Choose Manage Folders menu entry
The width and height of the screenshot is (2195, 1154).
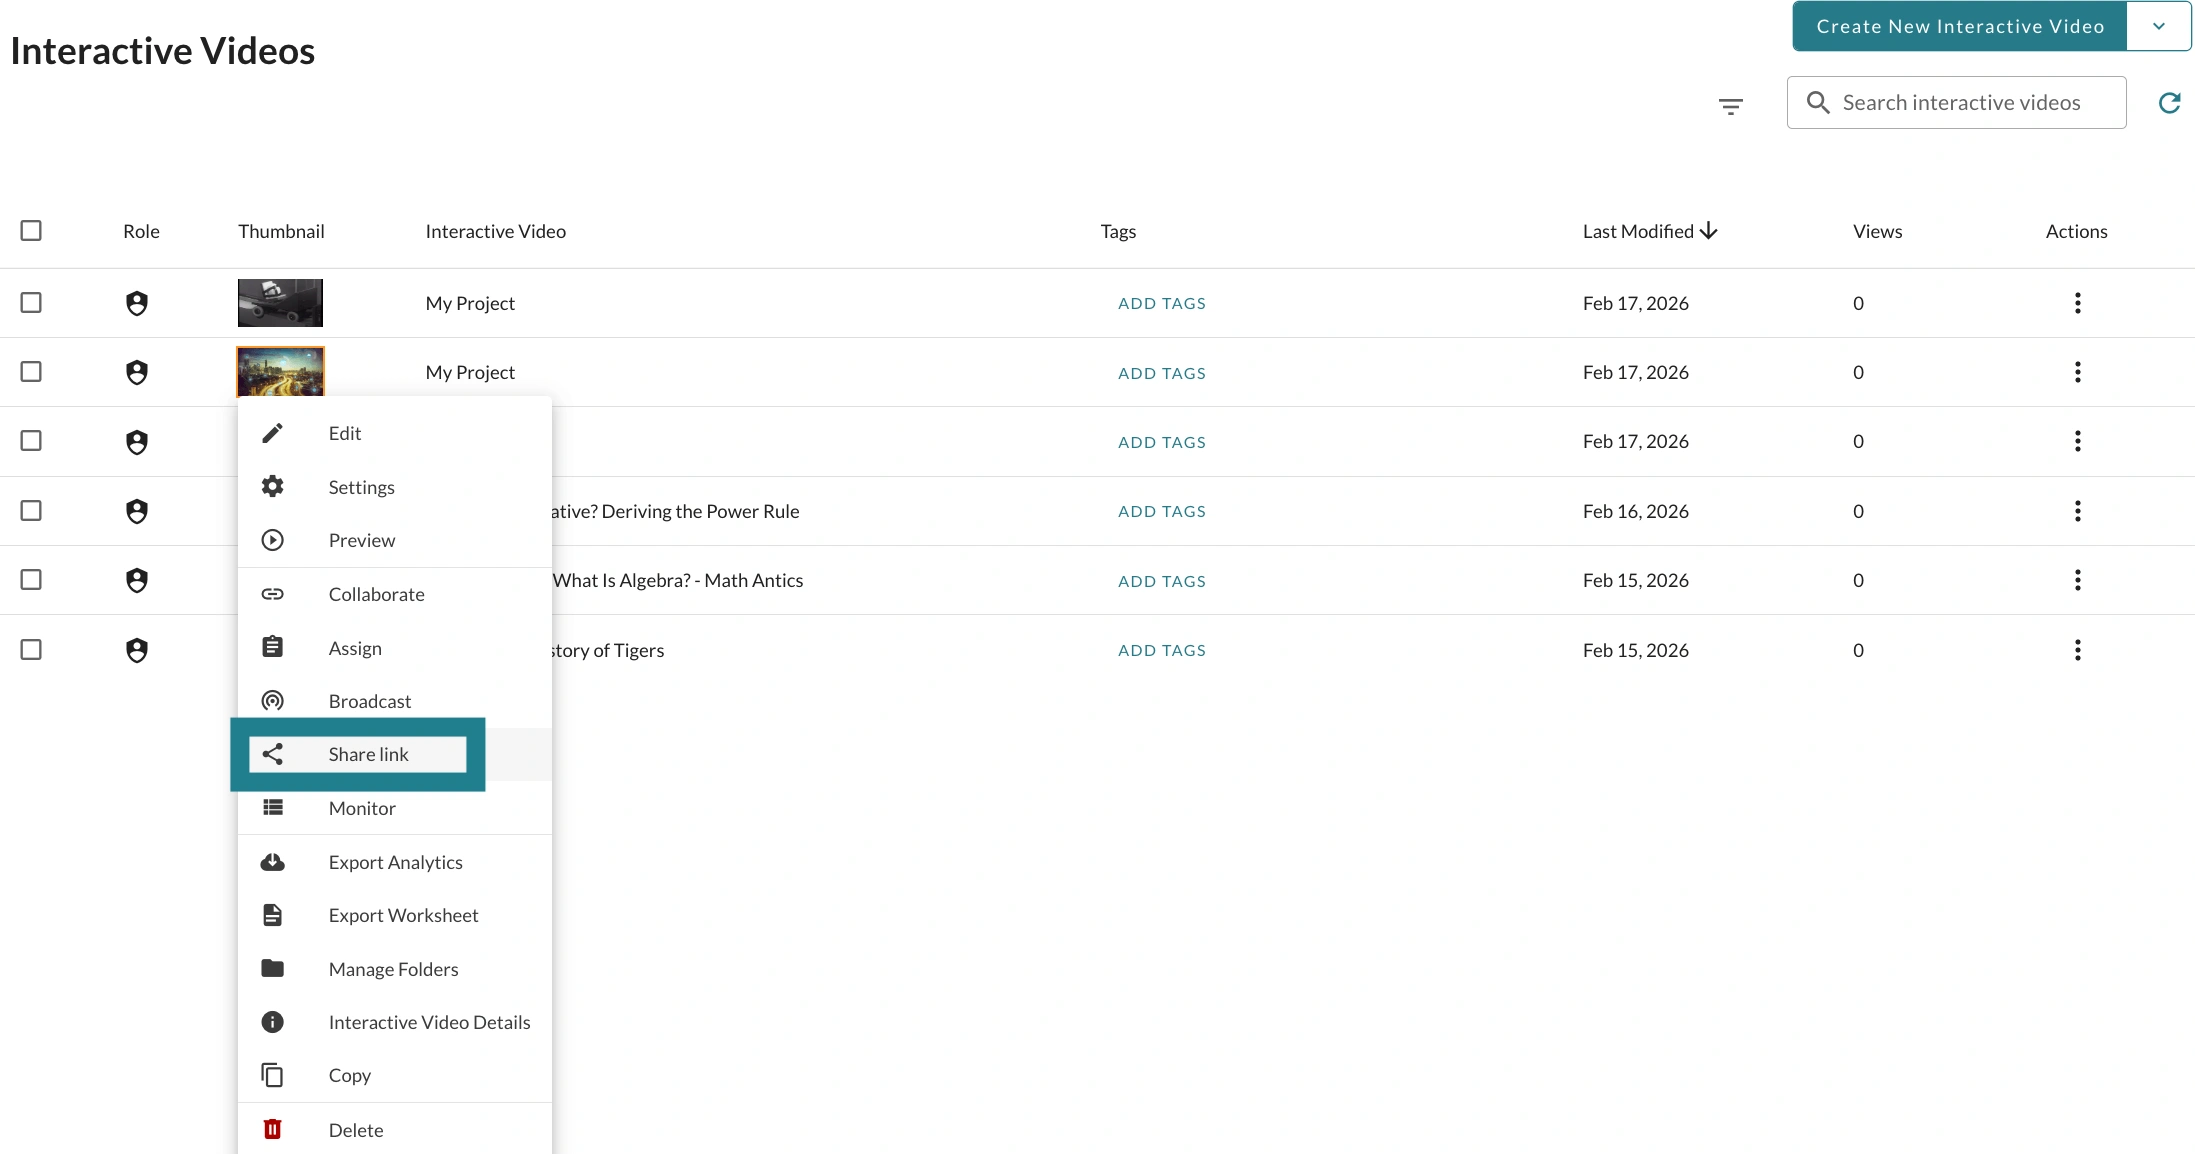(x=394, y=969)
